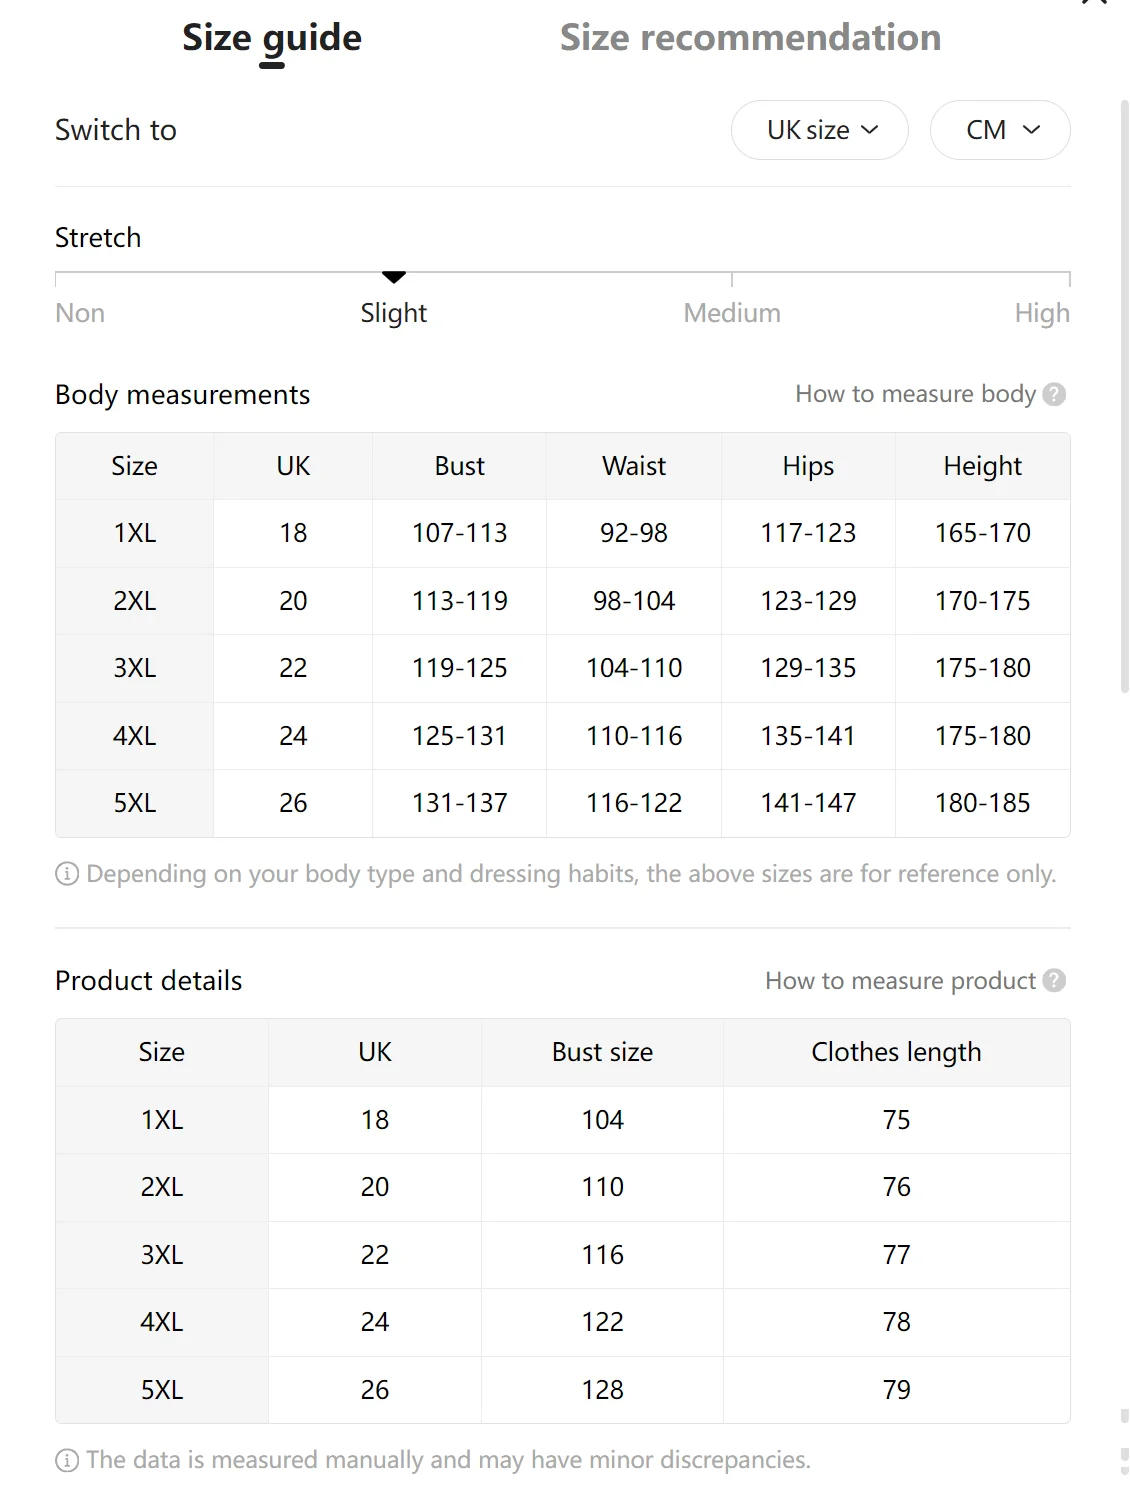This screenshot has height=1493, width=1130.
Task: Open the UK size dropdown
Action: (x=820, y=130)
